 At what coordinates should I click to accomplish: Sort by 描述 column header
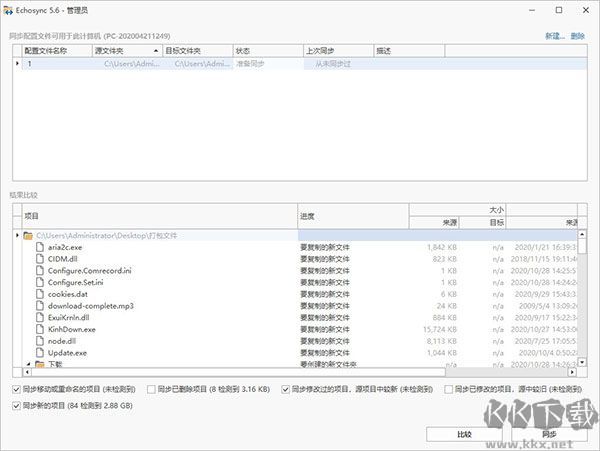coord(409,51)
